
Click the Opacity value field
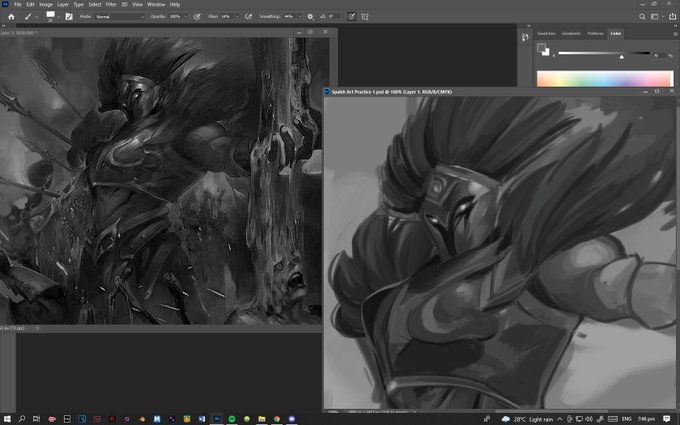(175, 16)
